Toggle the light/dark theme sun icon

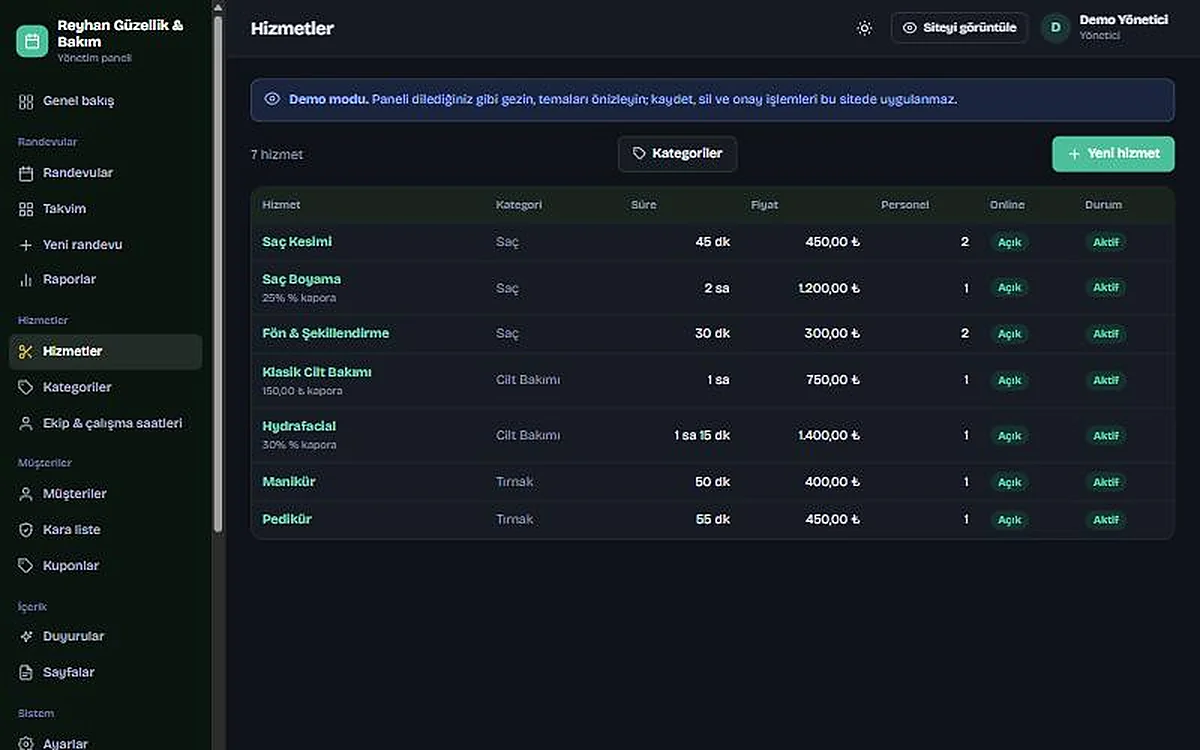pos(865,28)
